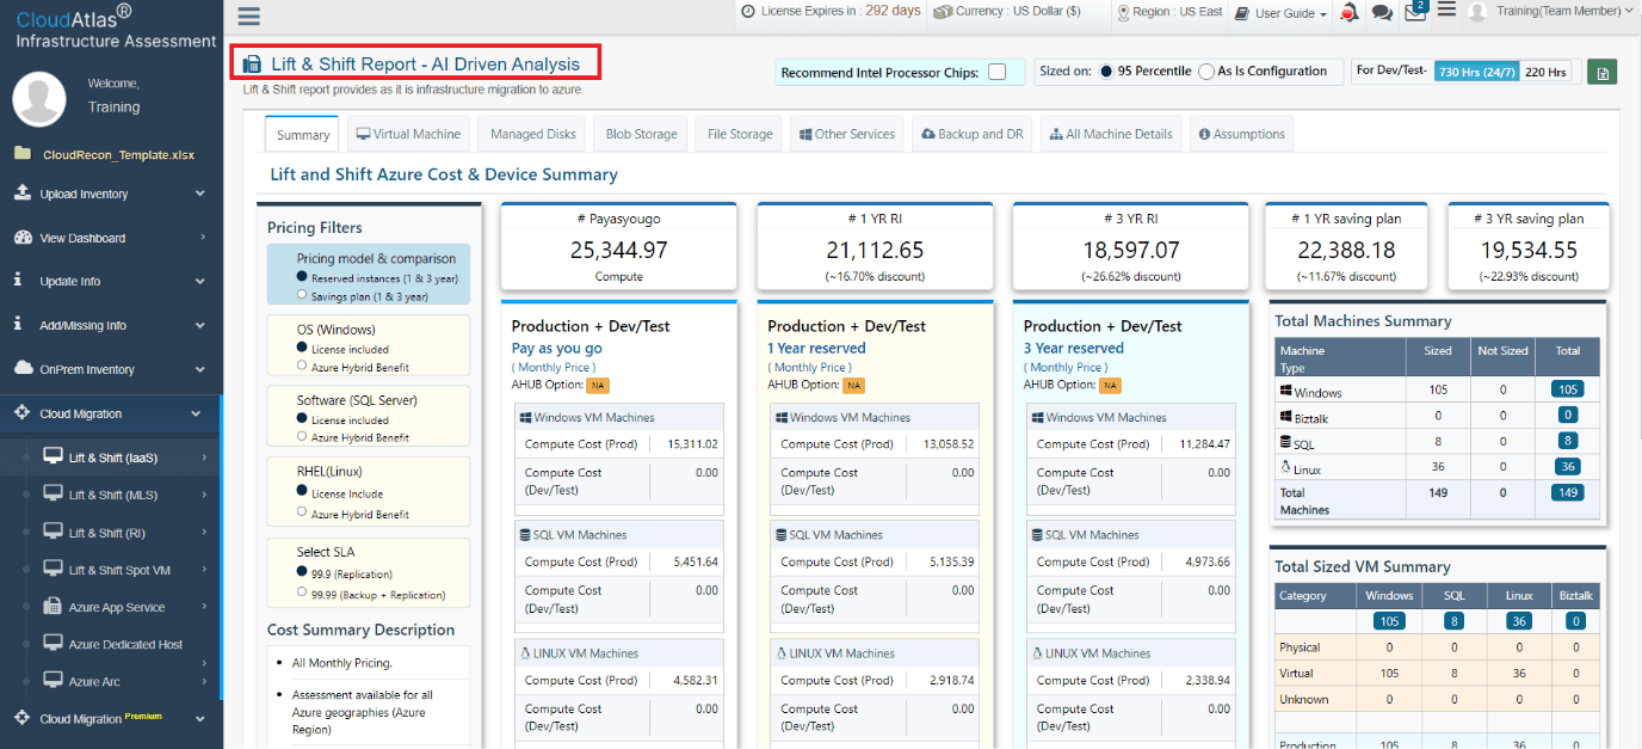Click the CloudRecon_Template.xlsx folder icon
The width and height of the screenshot is (1642, 749).
[22, 153]
